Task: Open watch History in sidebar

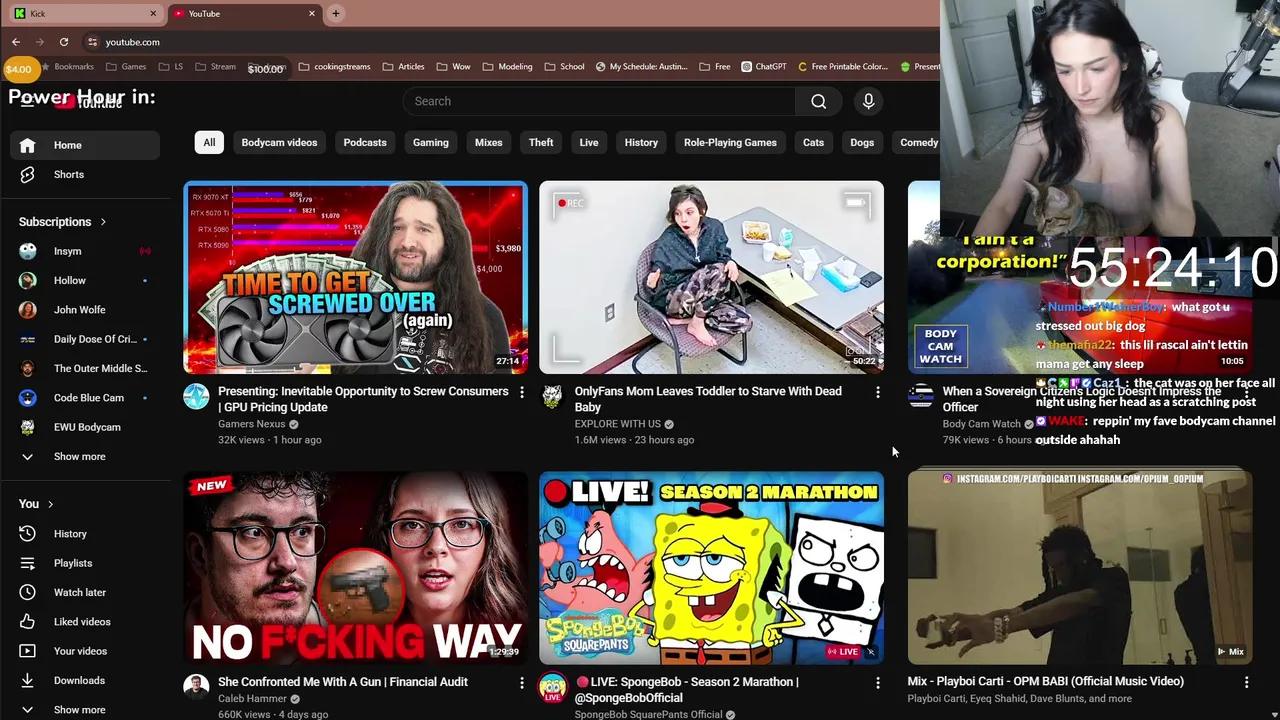Action: point(85,534)
